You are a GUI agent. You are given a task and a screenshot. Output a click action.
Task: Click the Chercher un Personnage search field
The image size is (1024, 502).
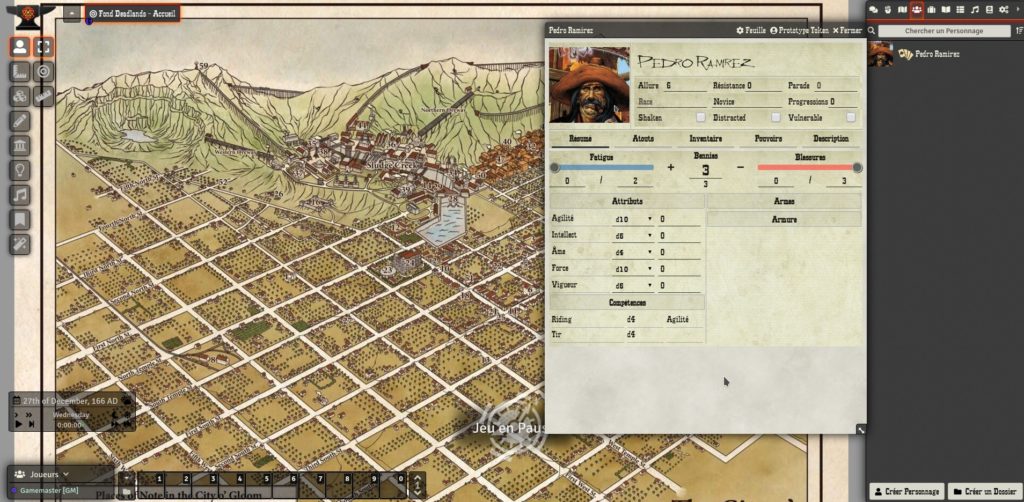point(944,31)
